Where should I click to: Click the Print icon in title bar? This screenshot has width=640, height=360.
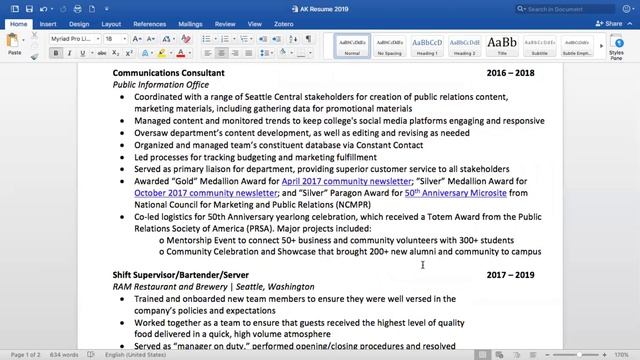[x=78, y=9]
